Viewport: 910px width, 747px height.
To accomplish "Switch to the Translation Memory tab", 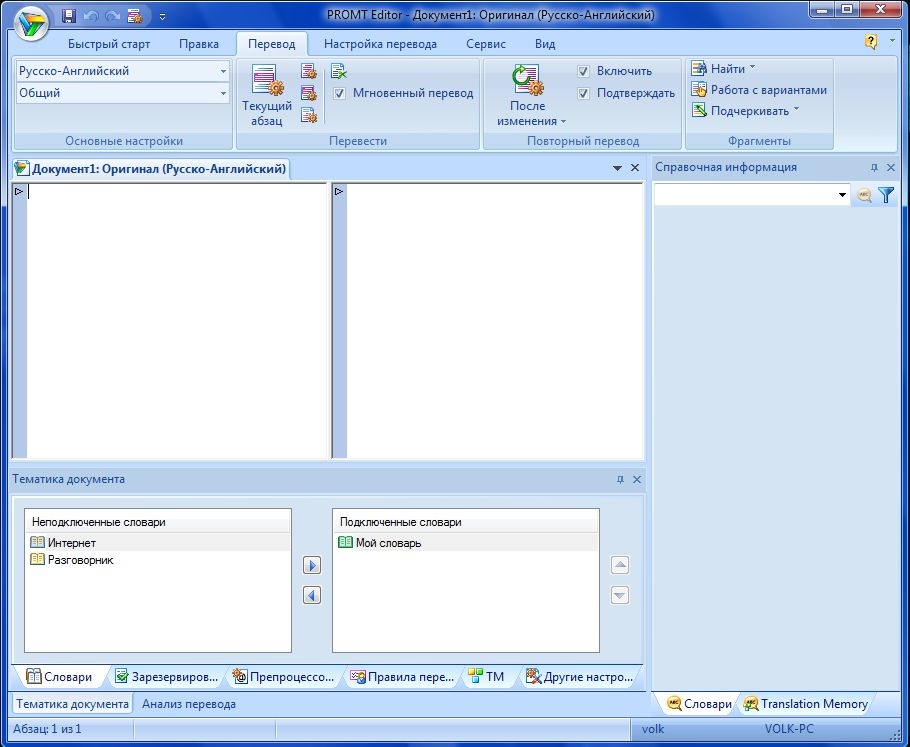I will click(x=806, y=704).
